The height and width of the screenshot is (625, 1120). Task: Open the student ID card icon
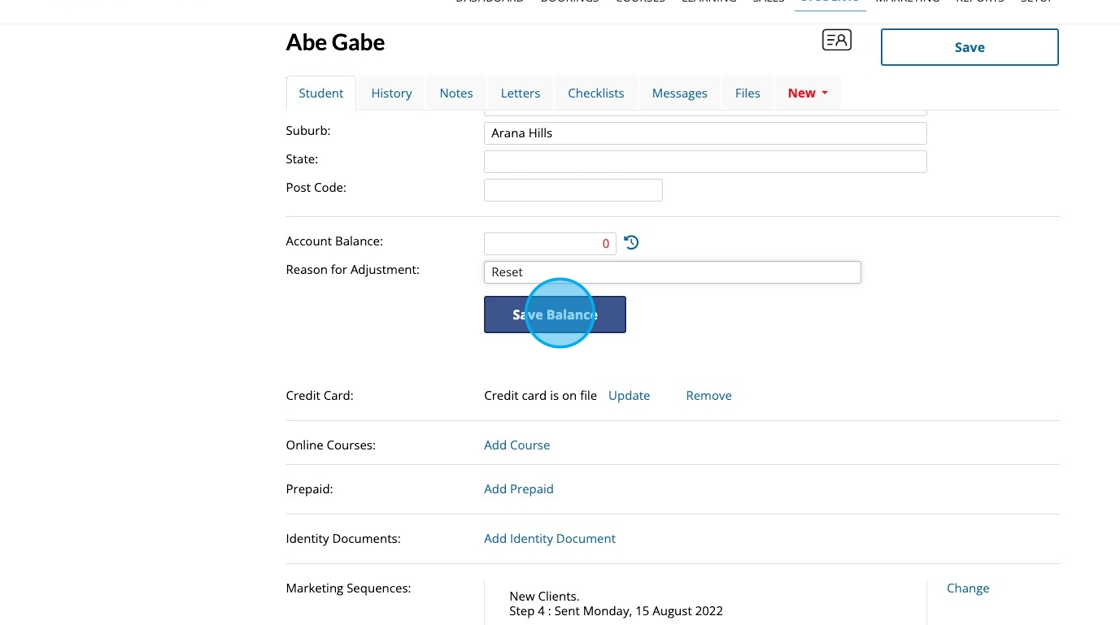[836, 40]
